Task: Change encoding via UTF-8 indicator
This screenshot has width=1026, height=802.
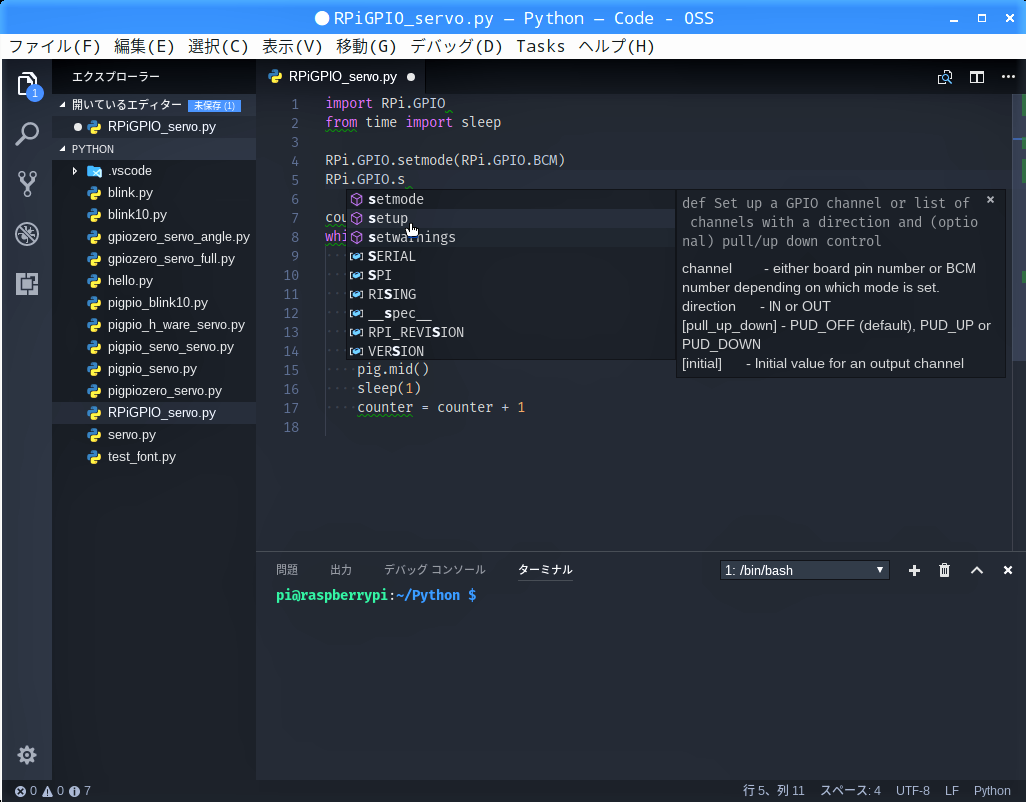Action: tap(913, 791)
